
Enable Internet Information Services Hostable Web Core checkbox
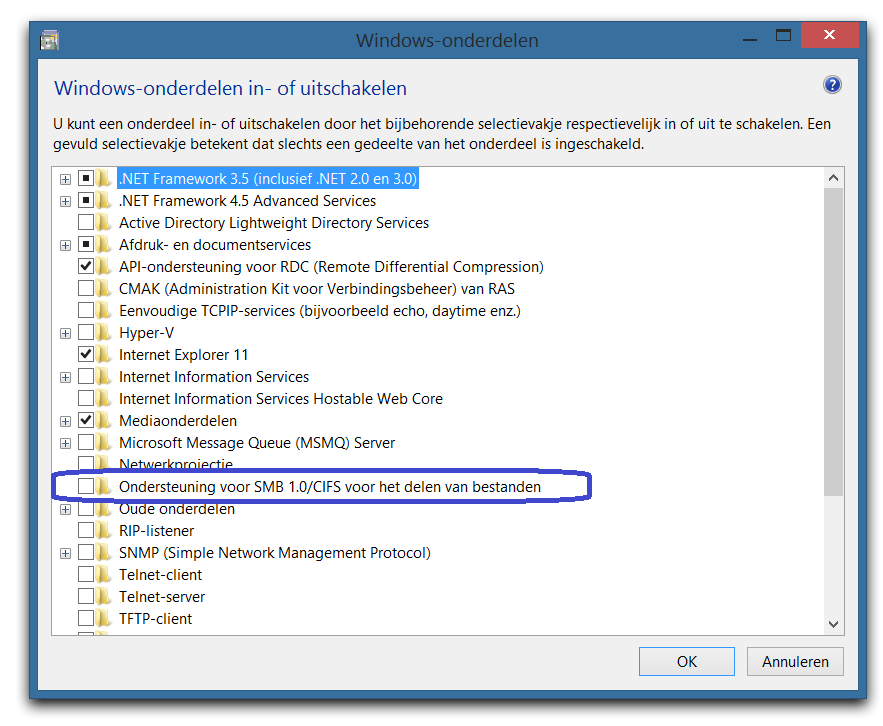[86, 398]
